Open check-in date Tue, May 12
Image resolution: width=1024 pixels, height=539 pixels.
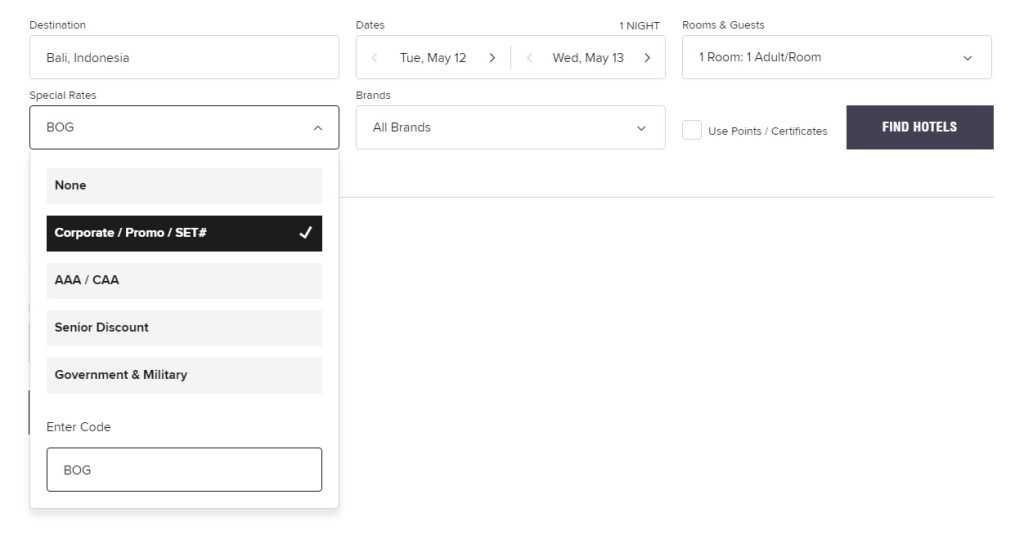(x=433, y=58)
